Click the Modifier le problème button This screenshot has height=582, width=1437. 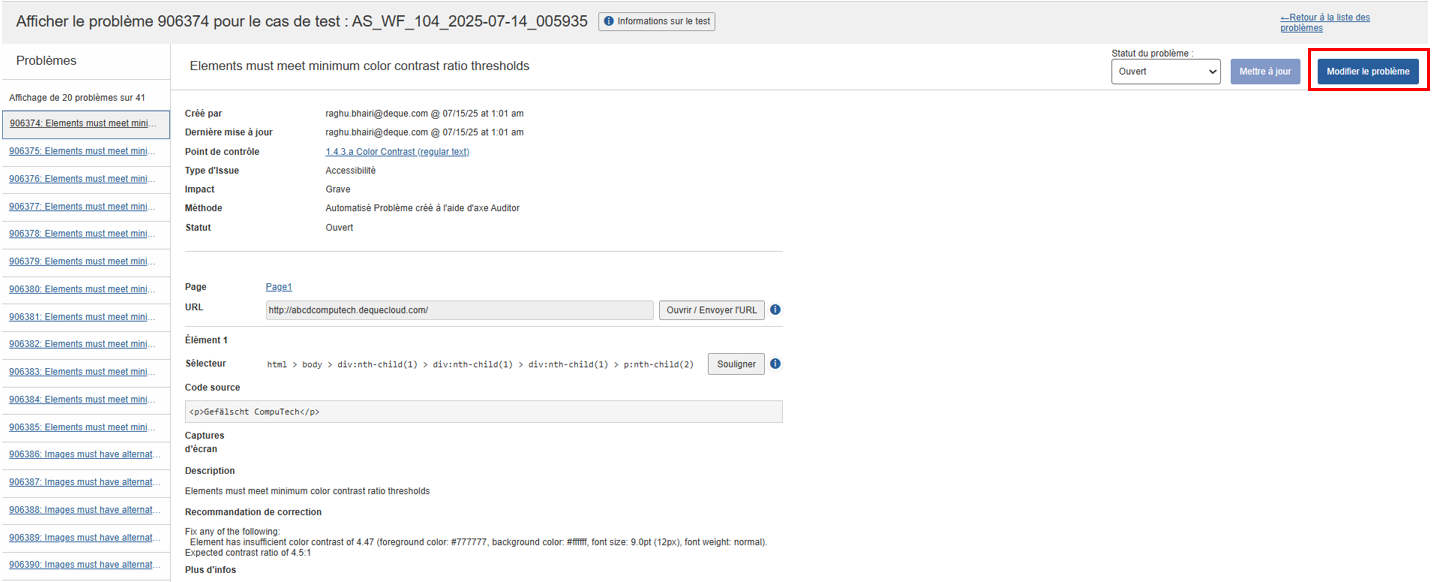pyautogui.click(x=1367, y=72)
